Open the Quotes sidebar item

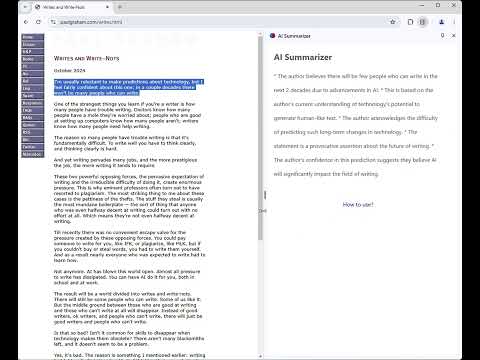33,125
